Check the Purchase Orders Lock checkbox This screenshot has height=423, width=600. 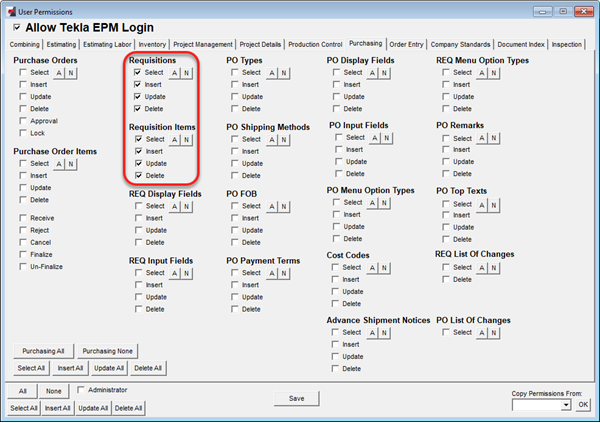23,133
